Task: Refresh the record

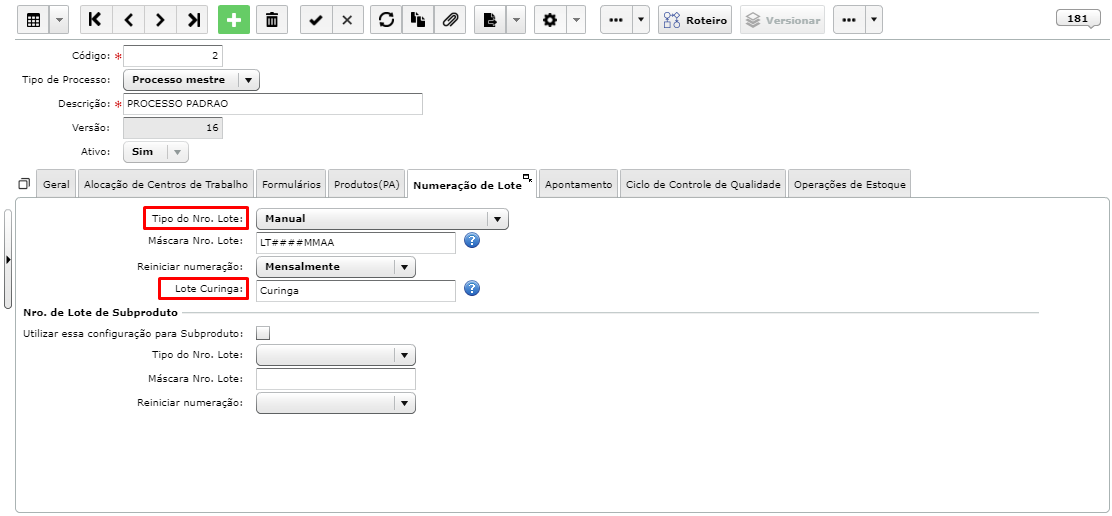Action: pyautogui.click(x=386, y=21)
